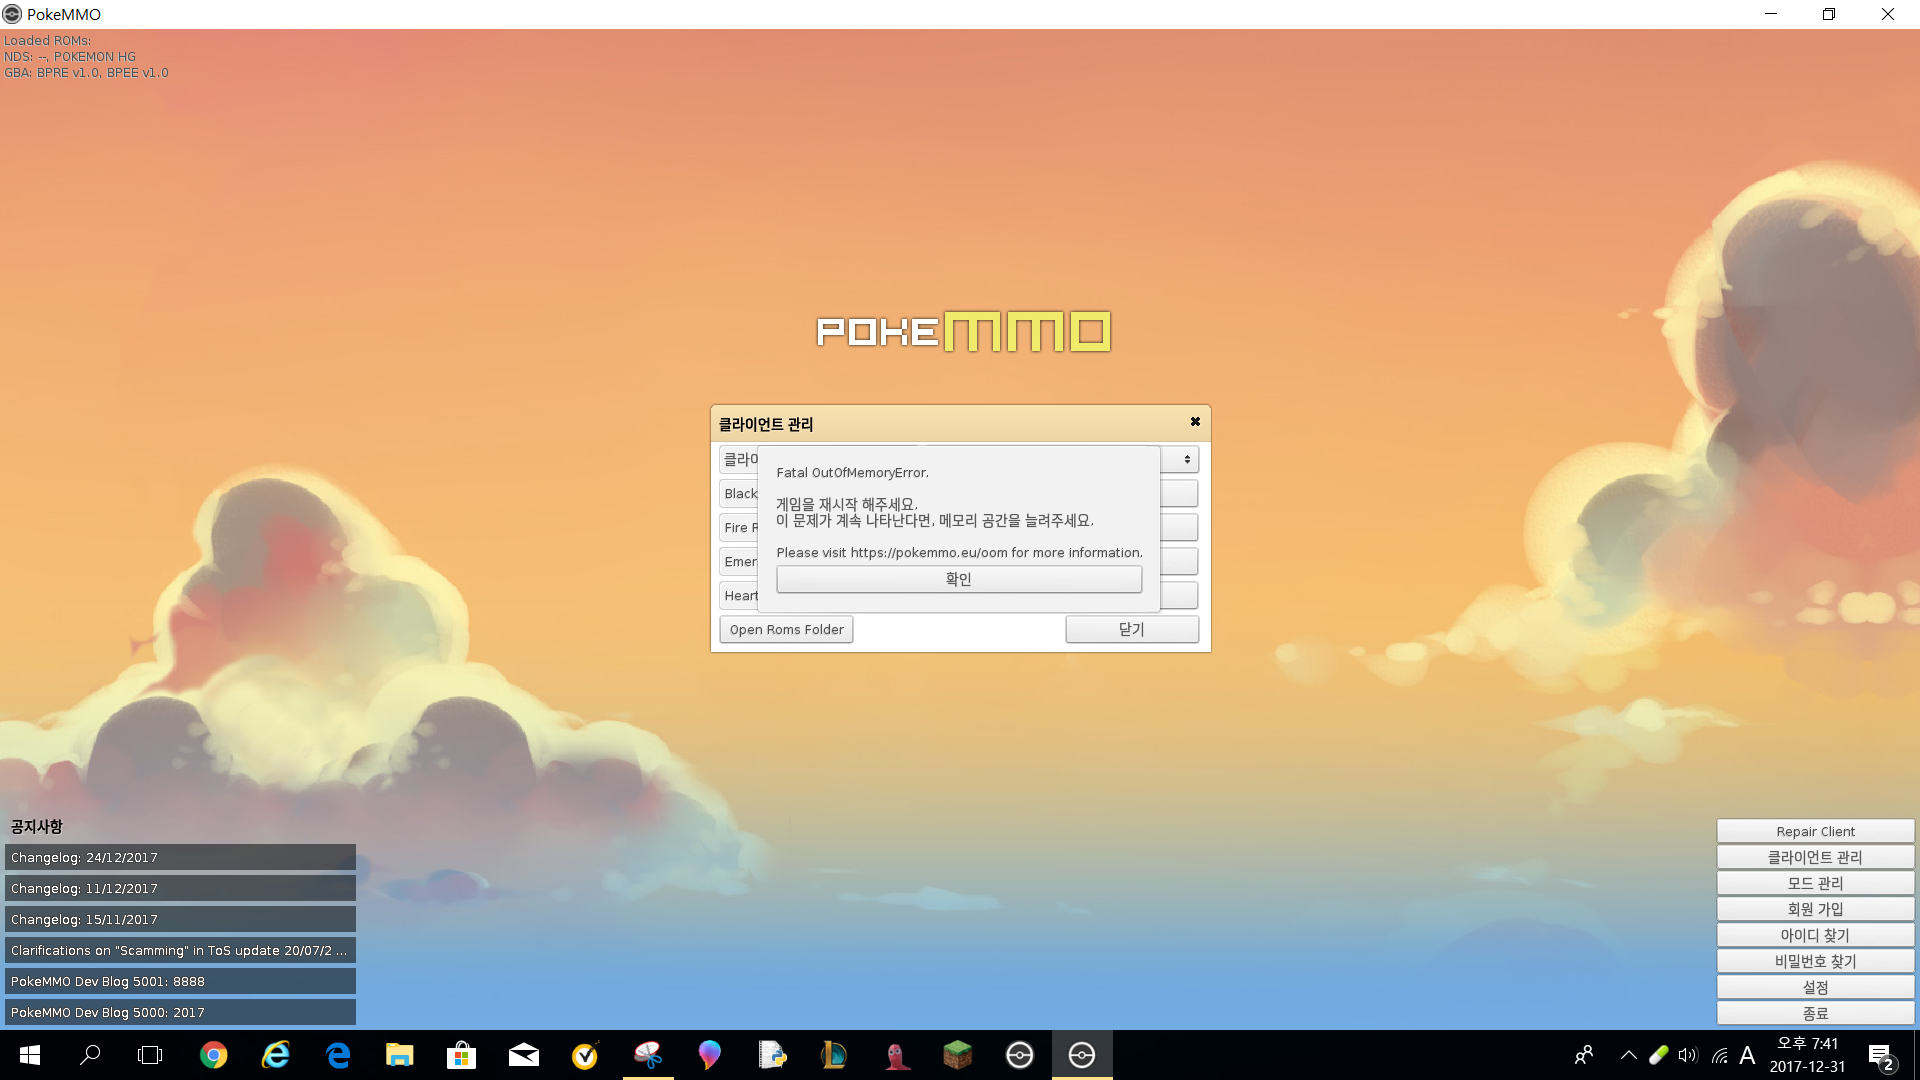
Task: Select 회원 가입 option
Action: pos(1814,909)
